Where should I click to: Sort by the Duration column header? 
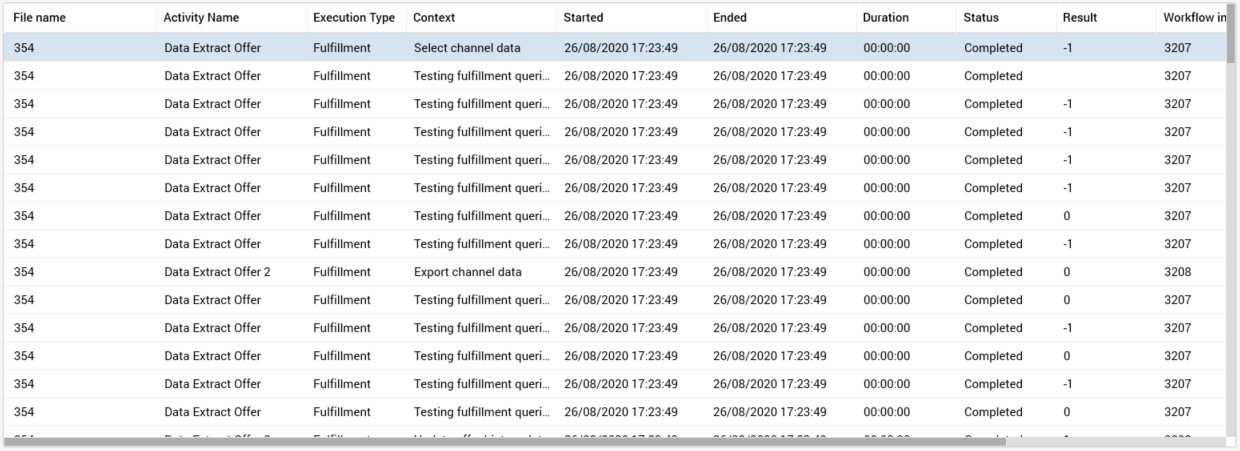click(x=886, y=18)
